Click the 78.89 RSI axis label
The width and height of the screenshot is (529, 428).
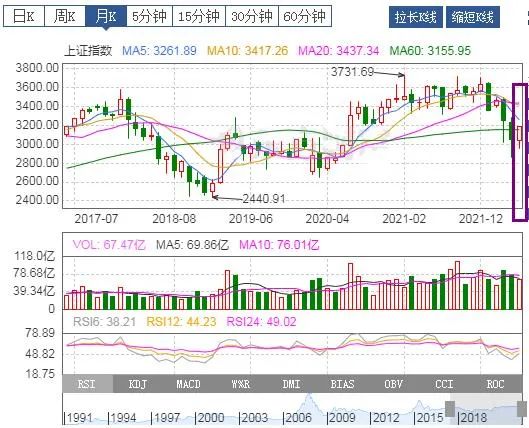[x=40, y=333]
